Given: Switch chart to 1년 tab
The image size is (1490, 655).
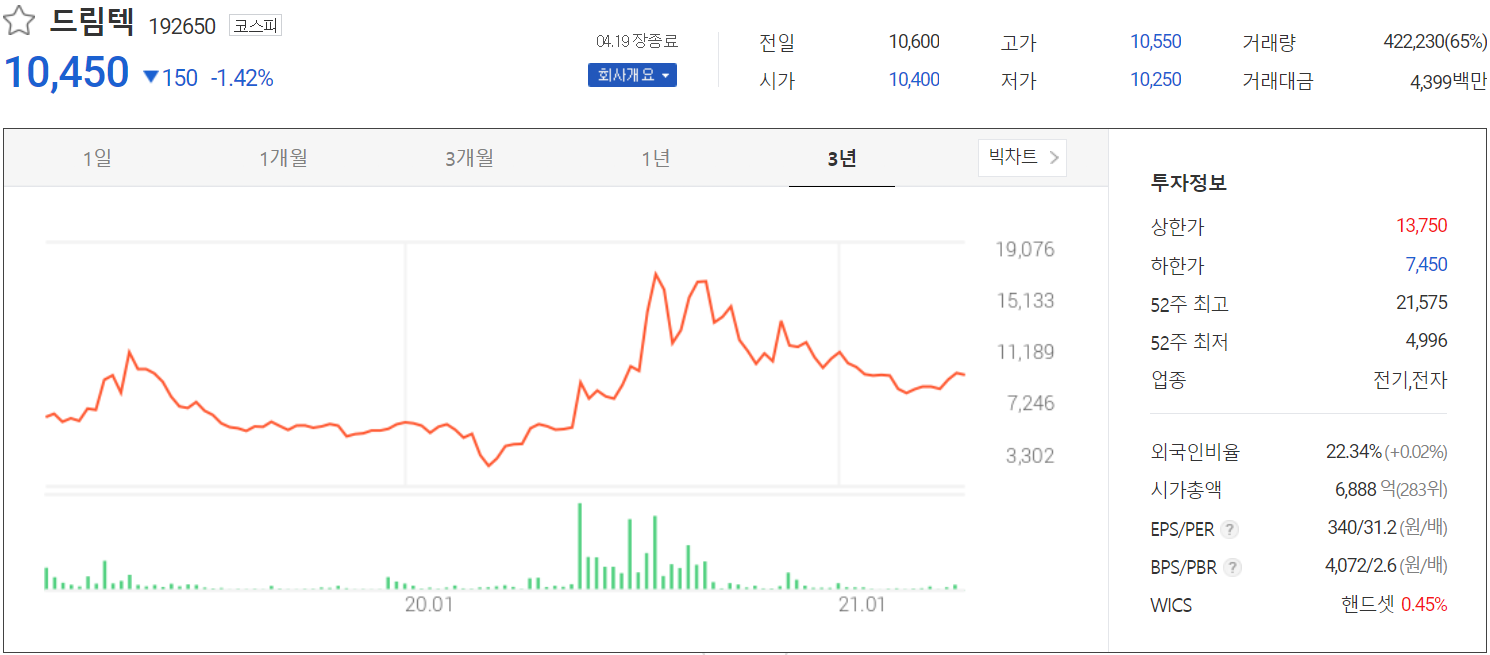Looking at the screenshot, I should [x=655, y=158].
